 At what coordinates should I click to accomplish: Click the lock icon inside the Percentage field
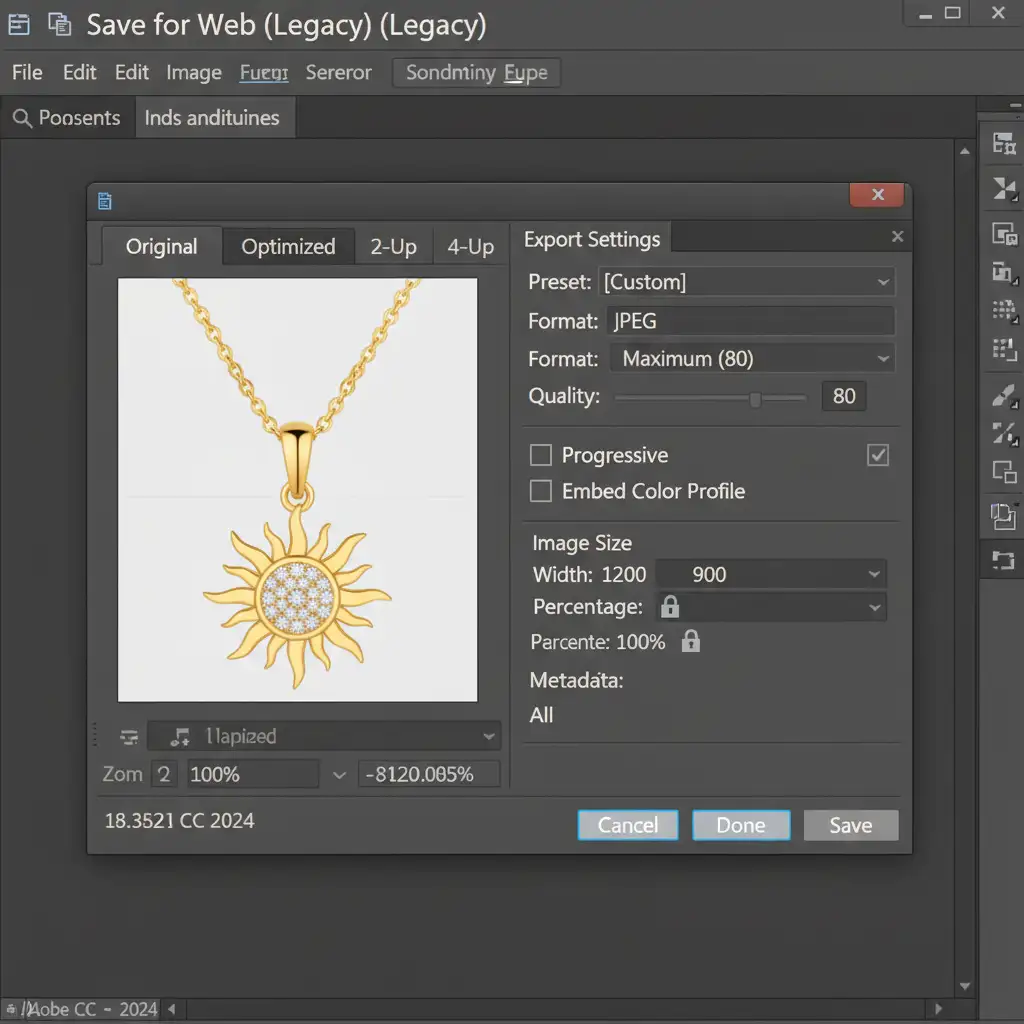[x=670, y=606]
